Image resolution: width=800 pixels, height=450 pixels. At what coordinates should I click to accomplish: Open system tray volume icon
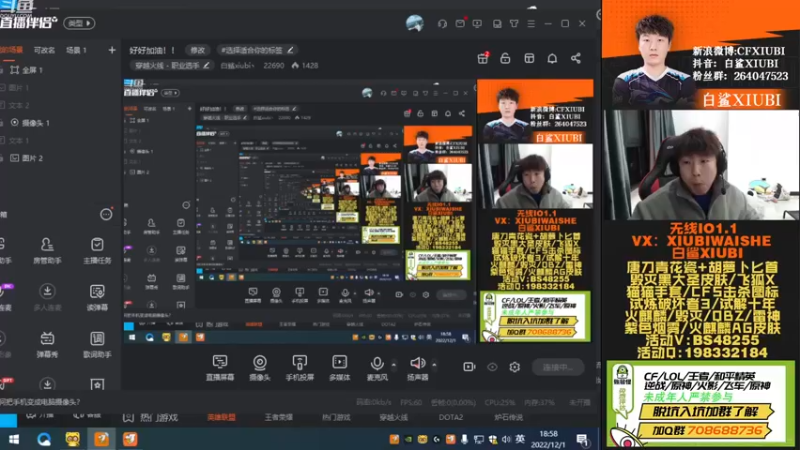click(506, 439)
